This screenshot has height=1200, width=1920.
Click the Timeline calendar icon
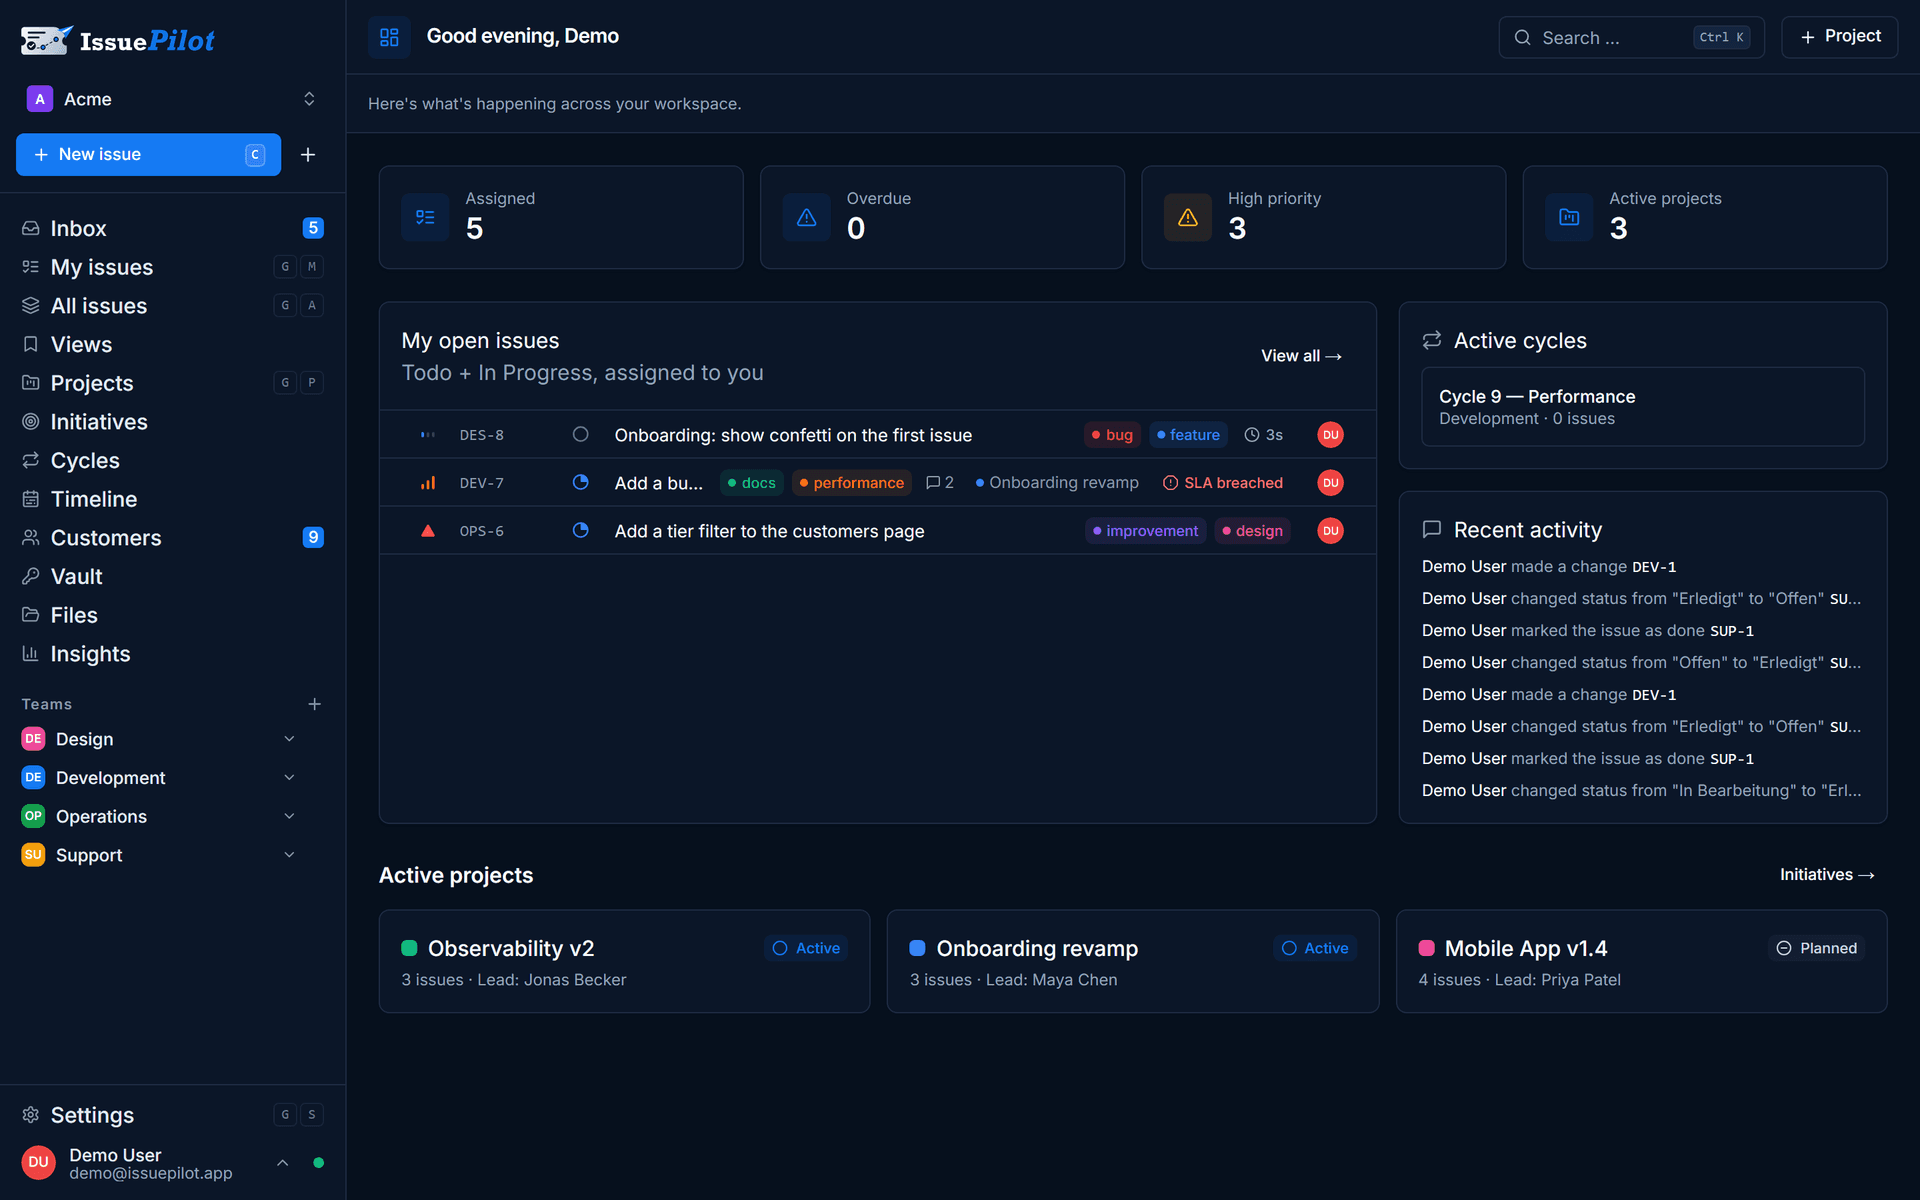[31, 499]
